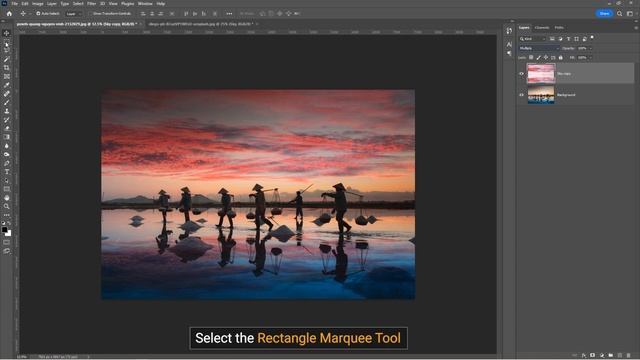Open the File menu

point(15,4)
